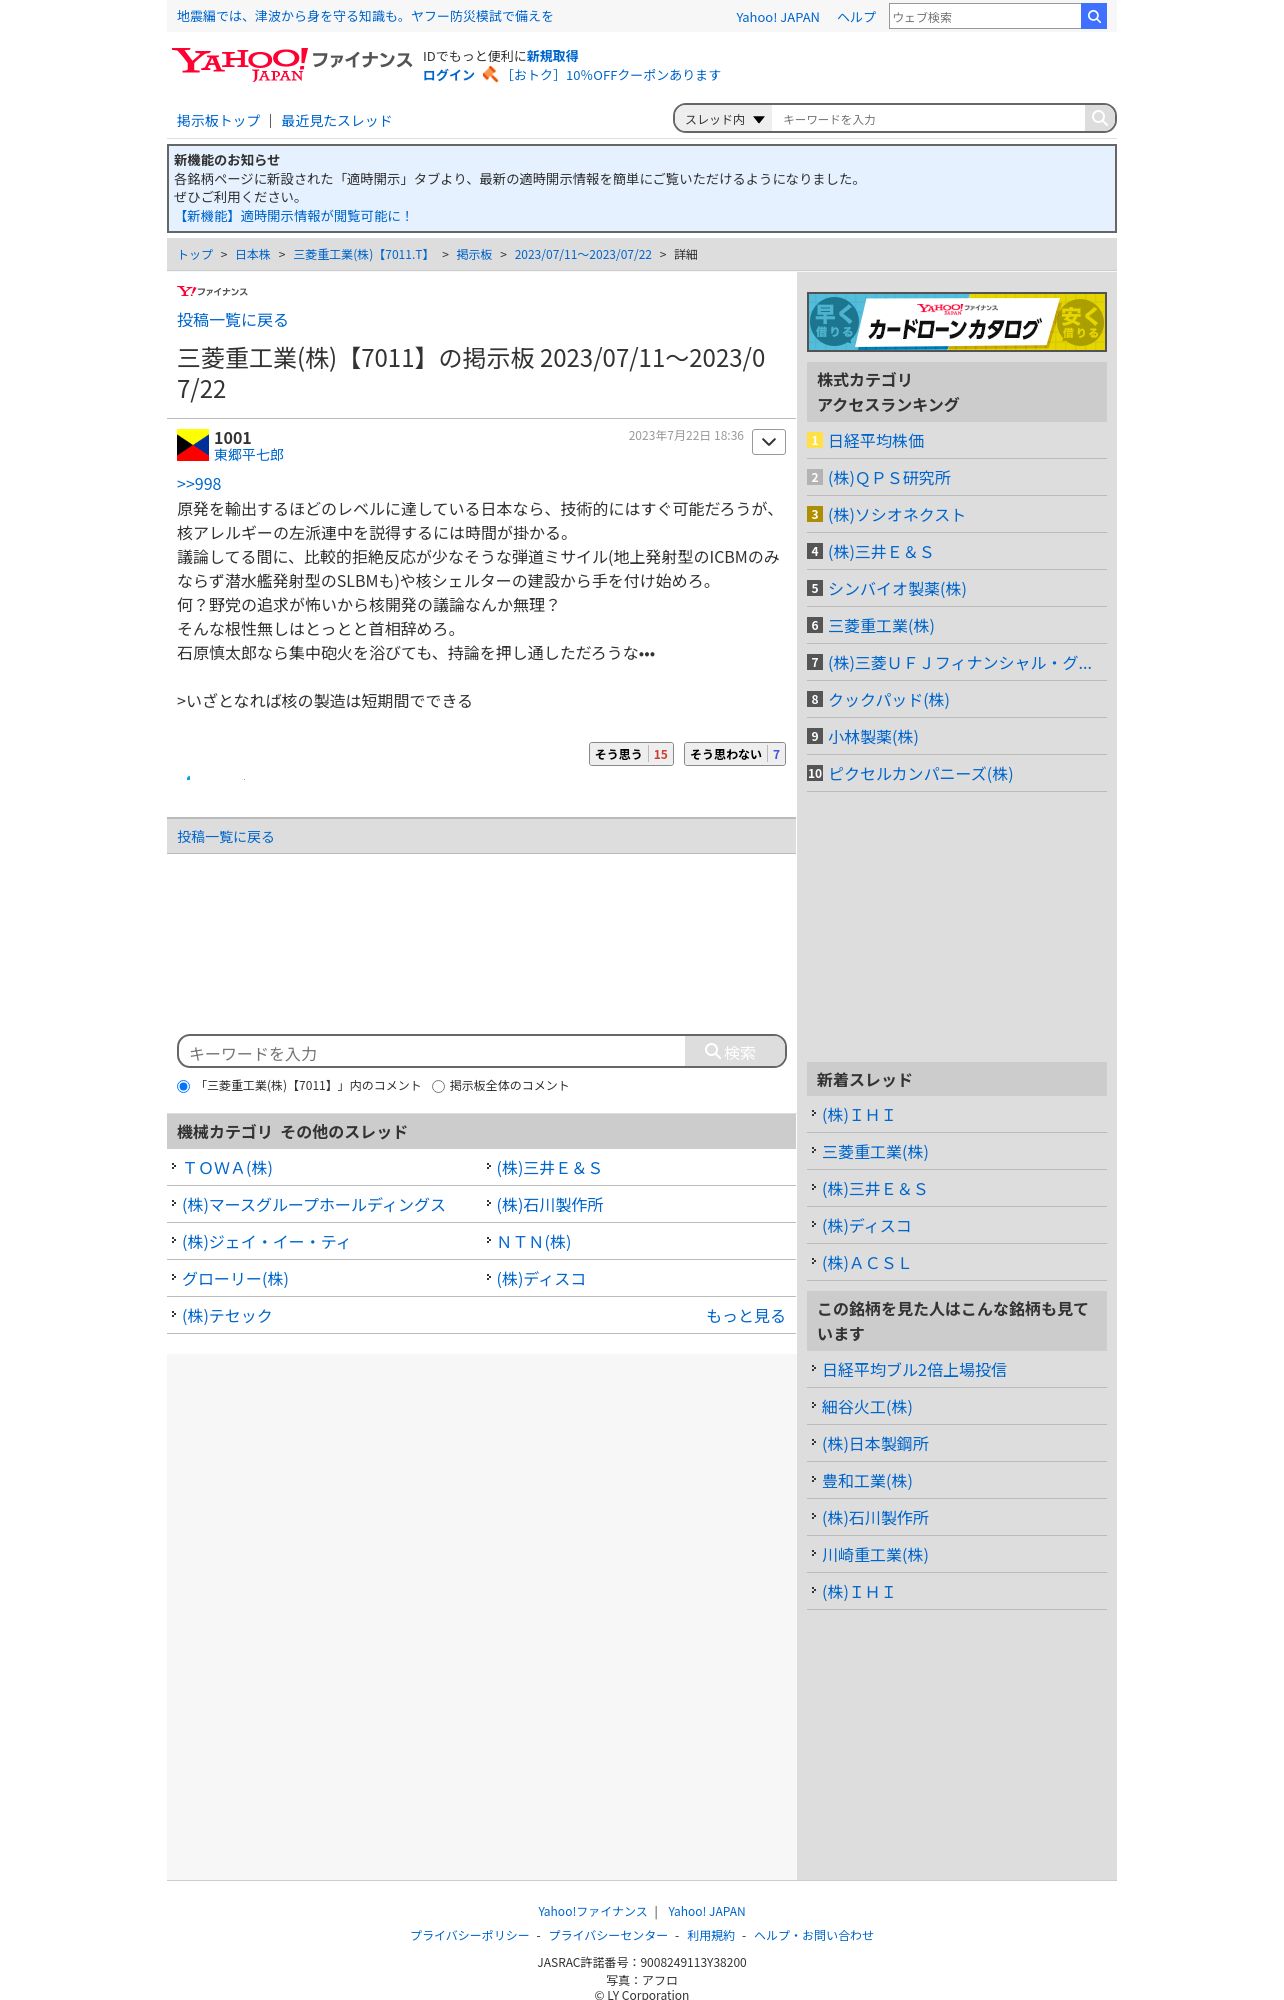The width and height of the screenshot is (1284, 2000).
Task: Click the lower 投稿一覧に戻る link
Action: click(225, 837)
